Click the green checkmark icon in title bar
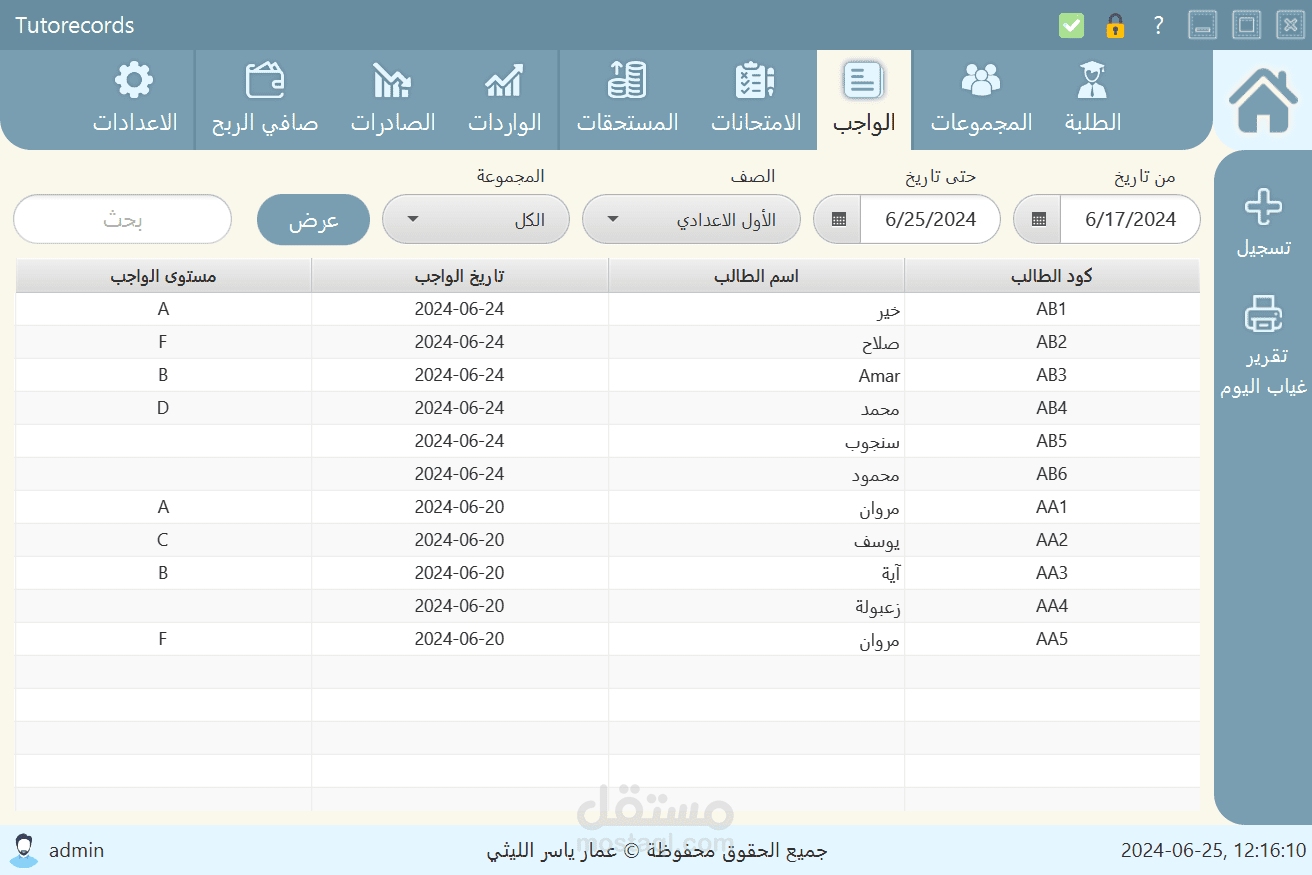 pyautogui.click(x=1071, y=25)
